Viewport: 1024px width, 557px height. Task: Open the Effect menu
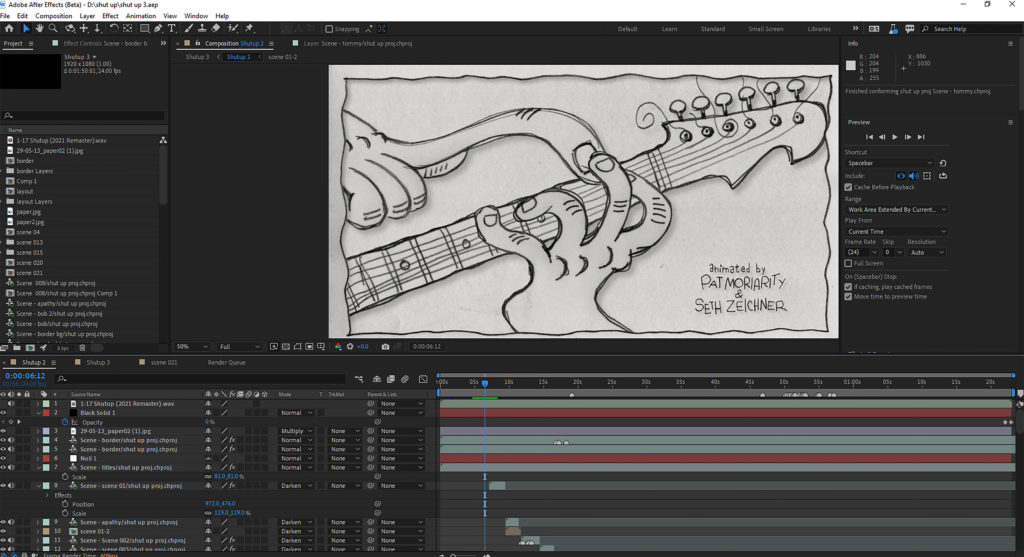(x=110, y=16)
